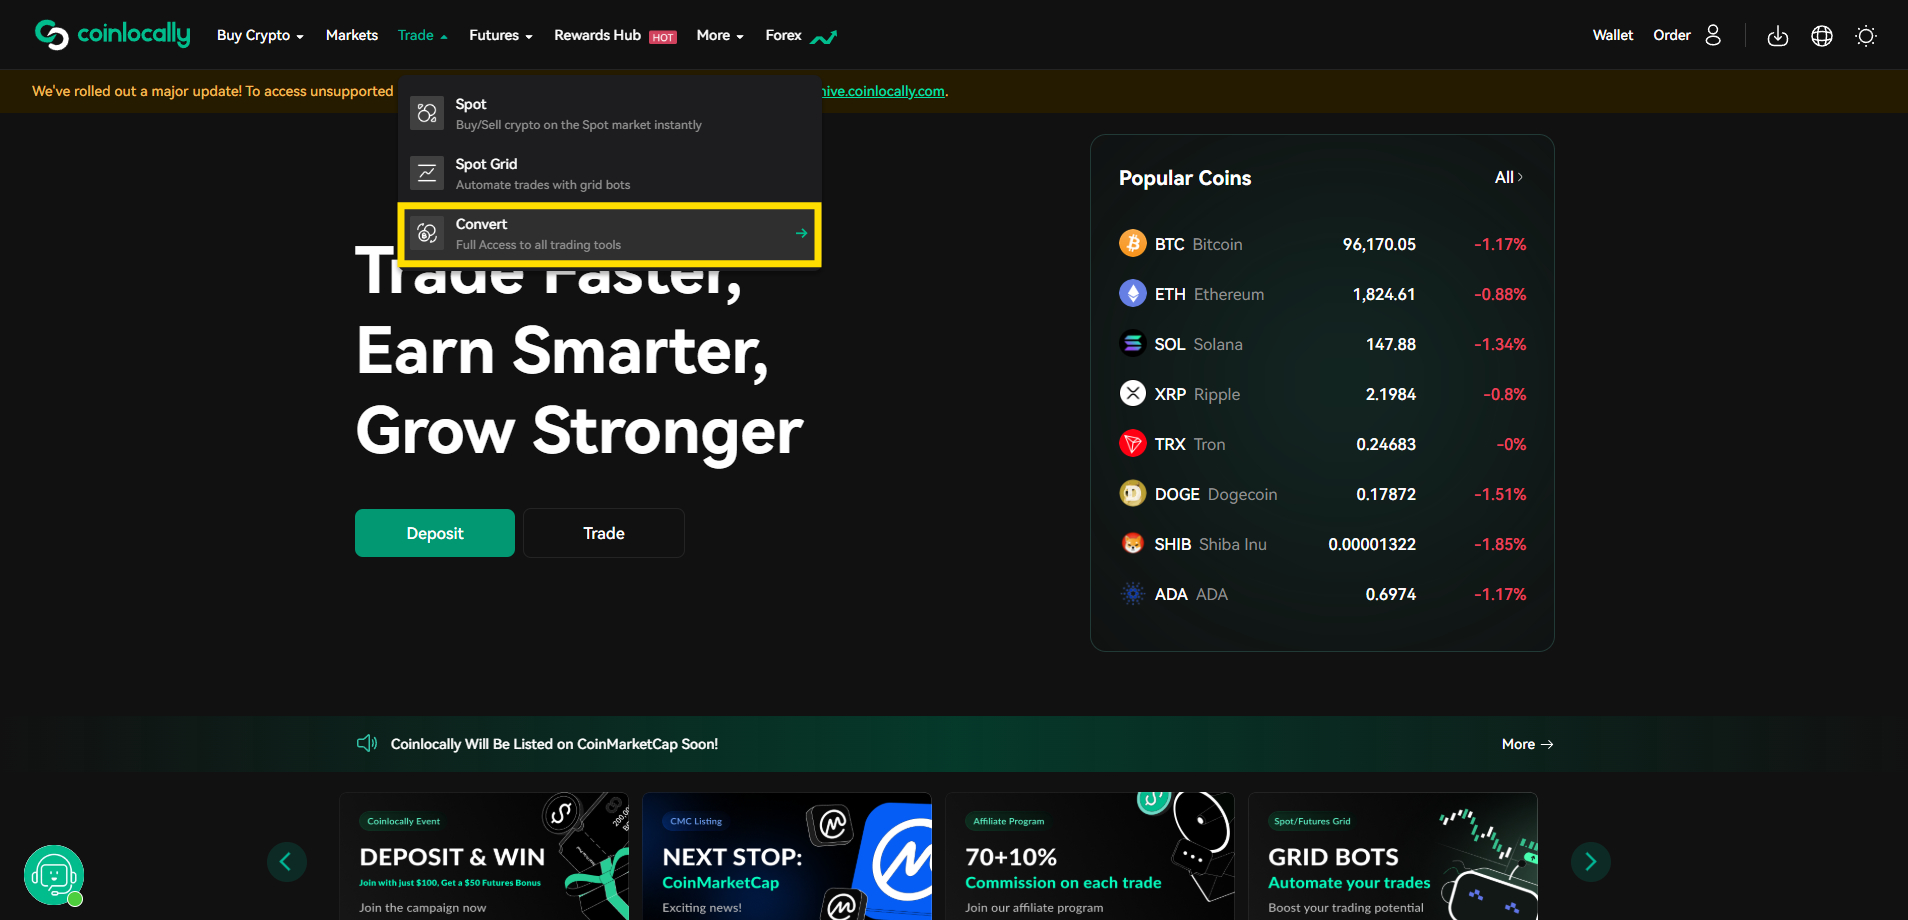Click DOGE change -1.51%

(1500, 494)
